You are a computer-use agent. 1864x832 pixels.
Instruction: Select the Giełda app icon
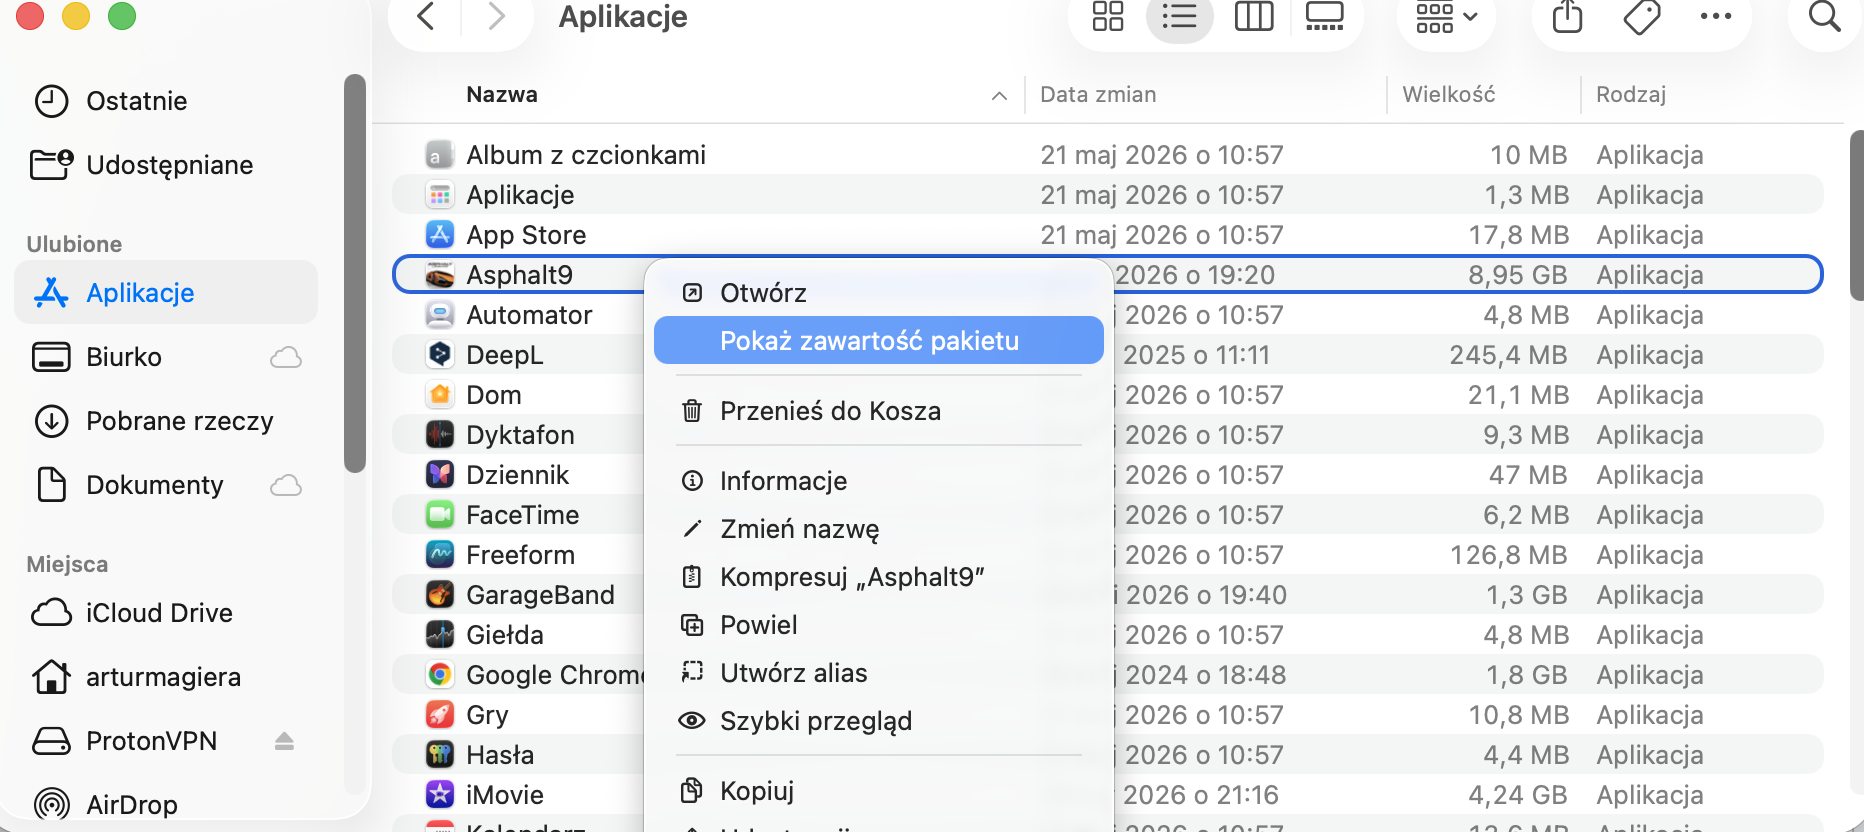(439, 635)
